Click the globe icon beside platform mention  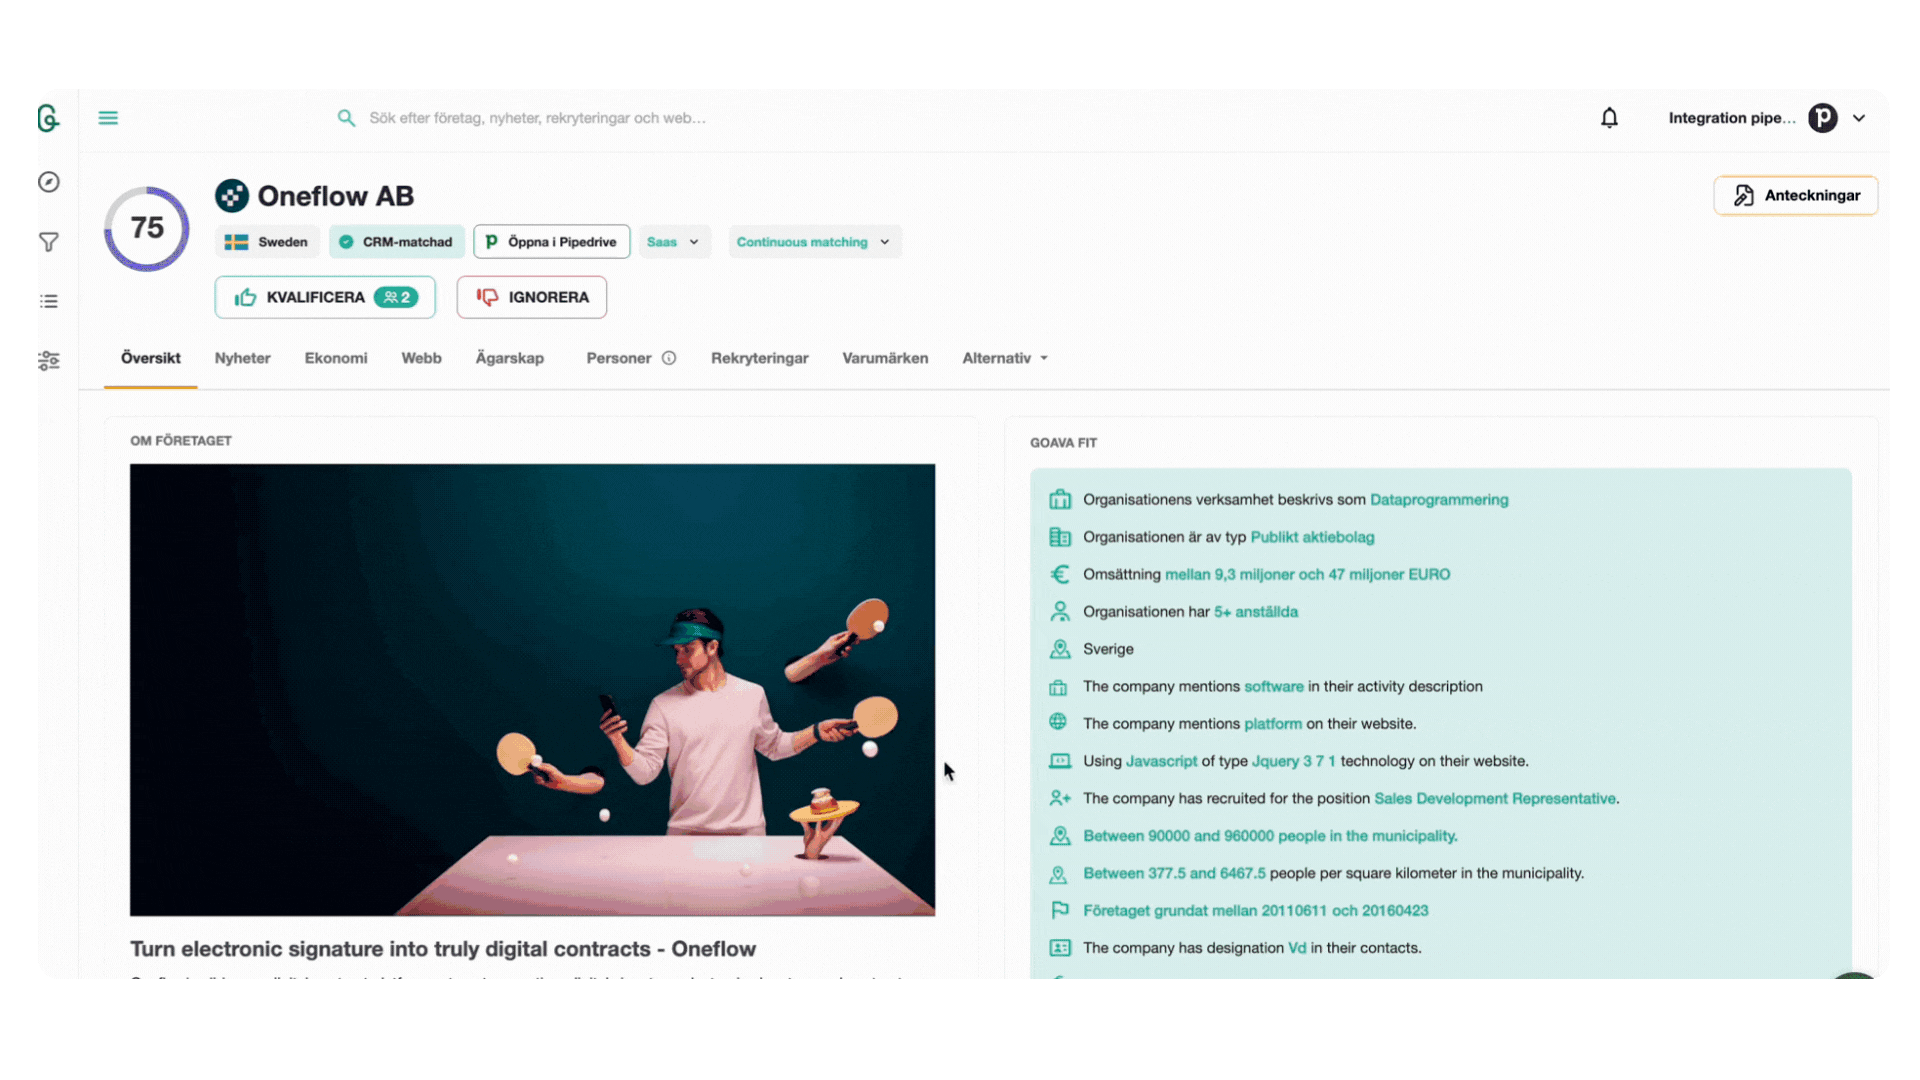pos(1058,722)
